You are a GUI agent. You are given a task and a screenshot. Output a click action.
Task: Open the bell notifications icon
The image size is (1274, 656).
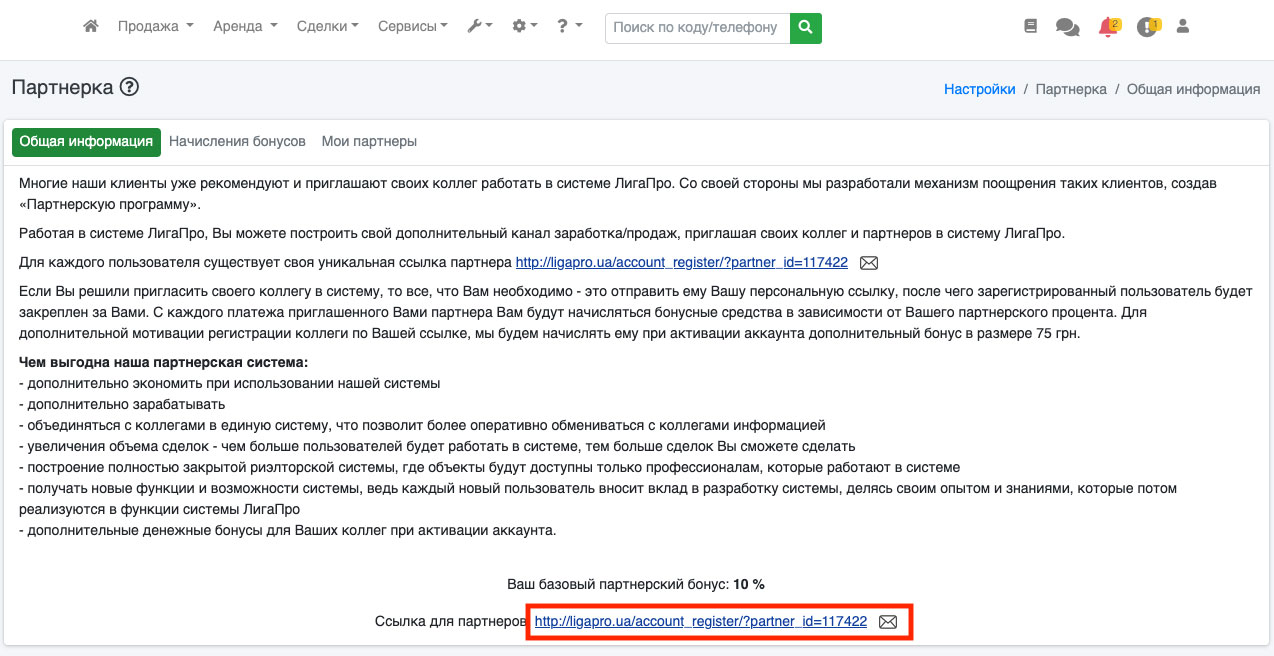(1108, 27)
